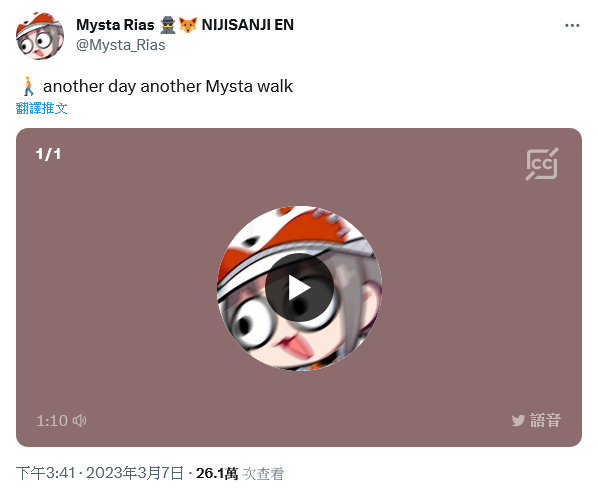Play the Mysta walk voice tweet

click(x=299, y=288)
